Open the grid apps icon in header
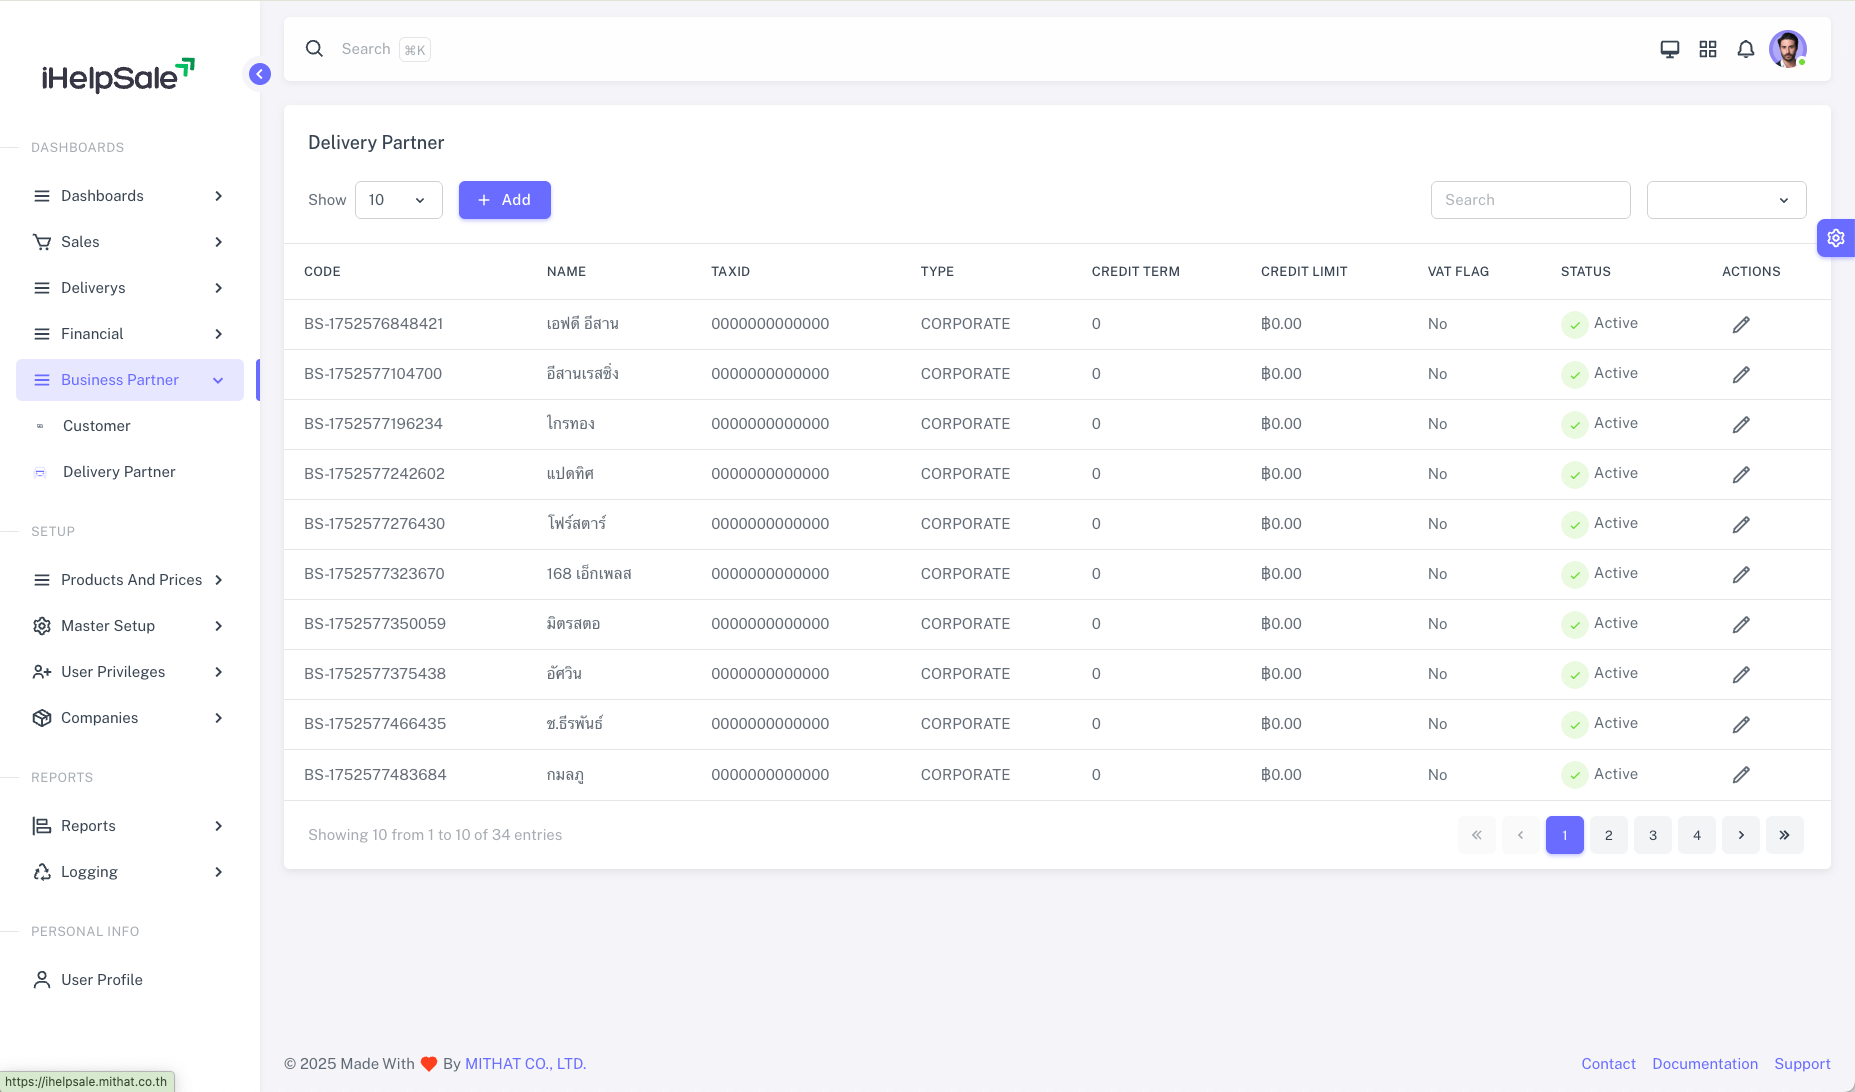 [1707, 49]
